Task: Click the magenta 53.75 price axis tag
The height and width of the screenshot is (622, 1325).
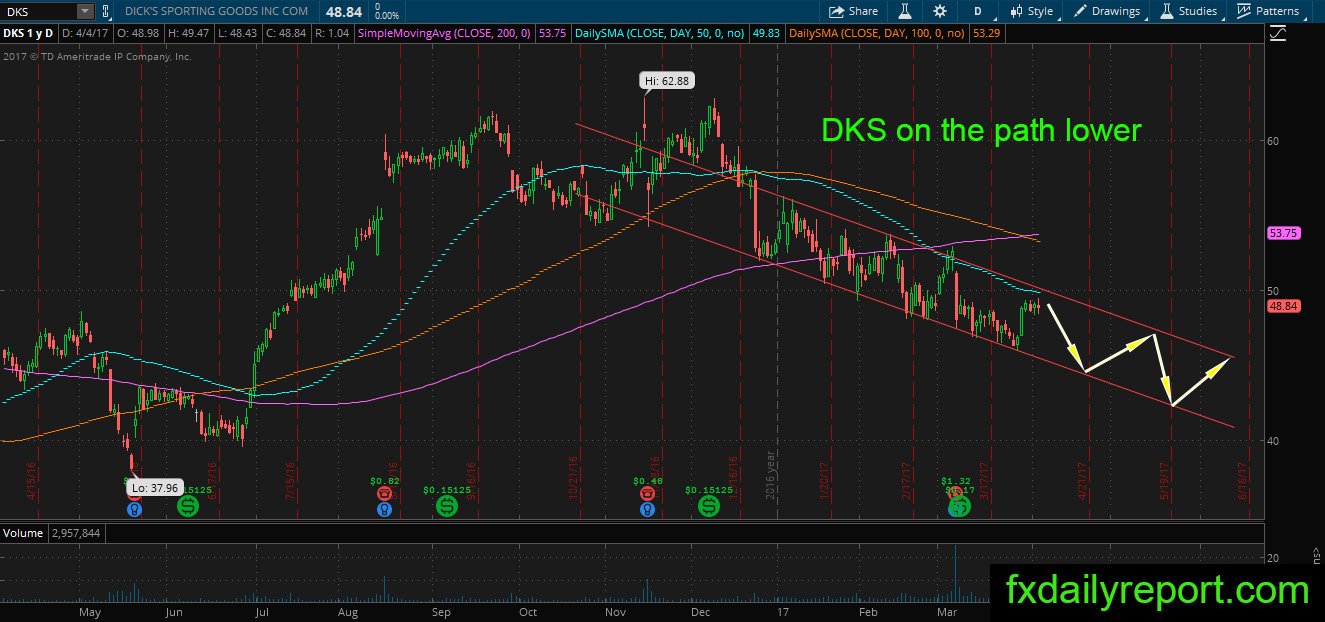Action: point(1283,233)
